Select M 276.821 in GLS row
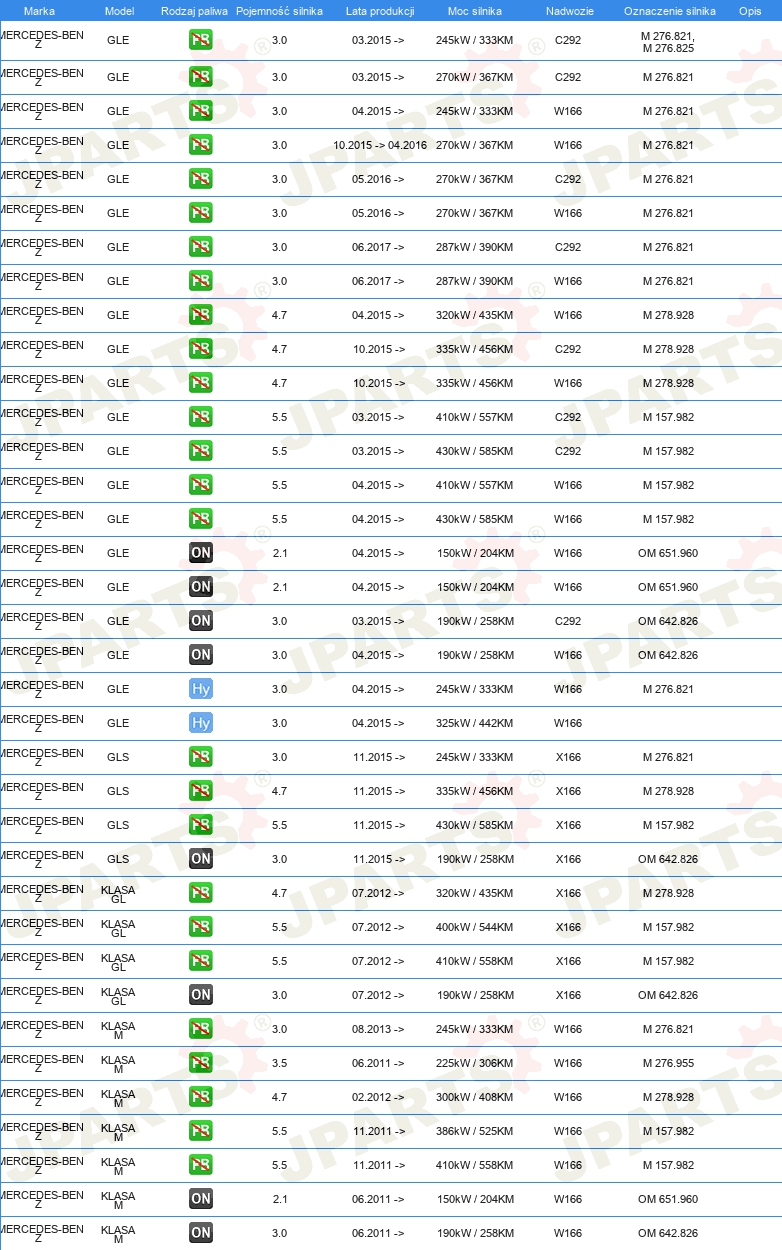782x1250 pixels. pyautogui.click(x=668, y=757)
